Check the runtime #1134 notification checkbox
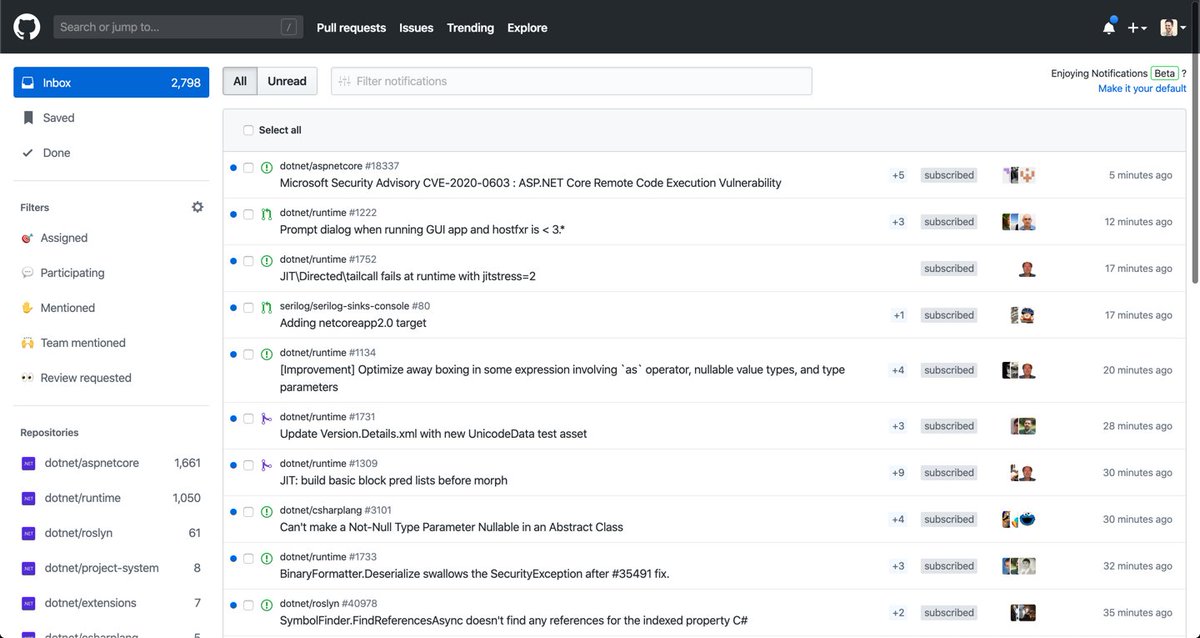 (248, 354)
